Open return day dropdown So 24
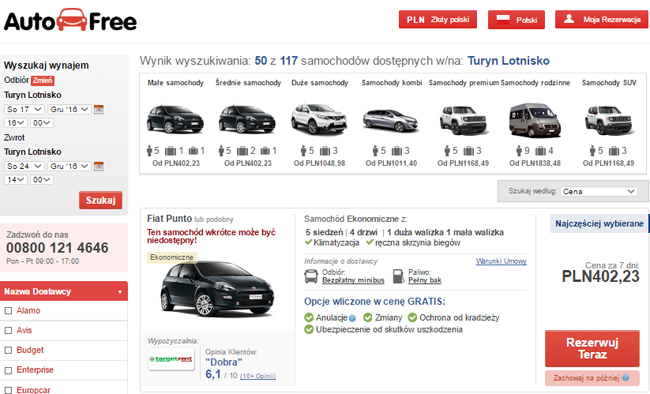The image size is (650, 394). point(24,166)
